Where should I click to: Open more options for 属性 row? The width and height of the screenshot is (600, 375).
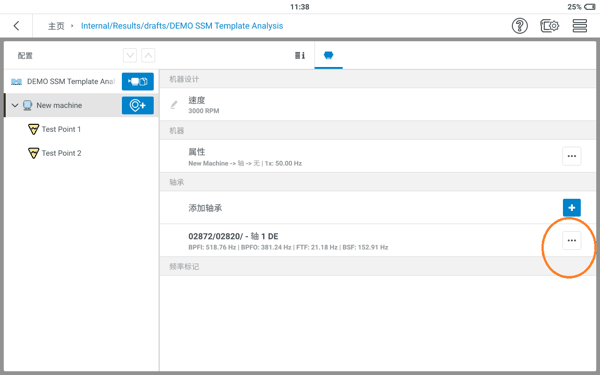point(572,156)
